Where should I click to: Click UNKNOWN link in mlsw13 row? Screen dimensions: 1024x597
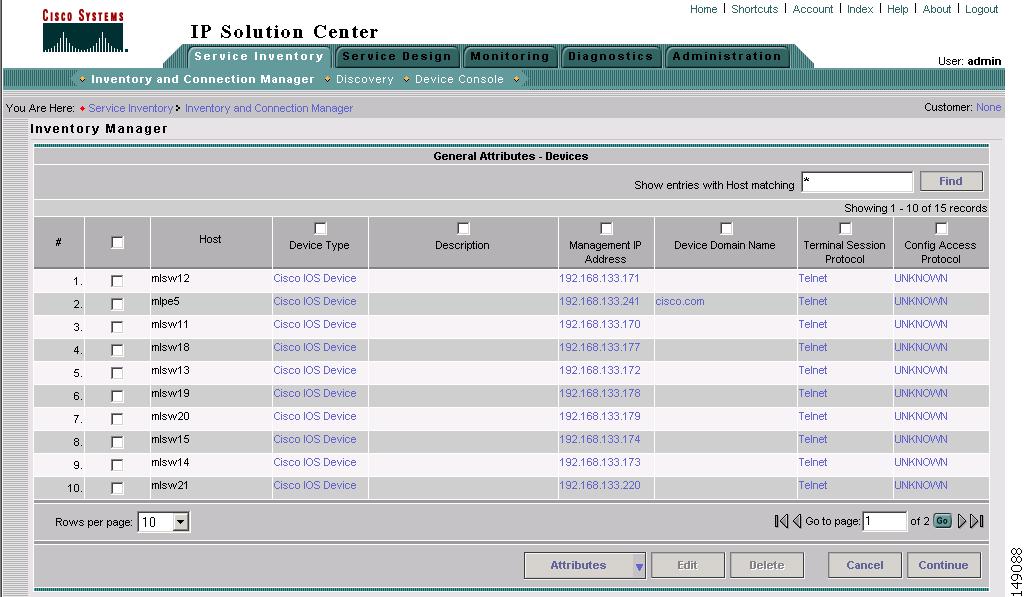point(921,370)
